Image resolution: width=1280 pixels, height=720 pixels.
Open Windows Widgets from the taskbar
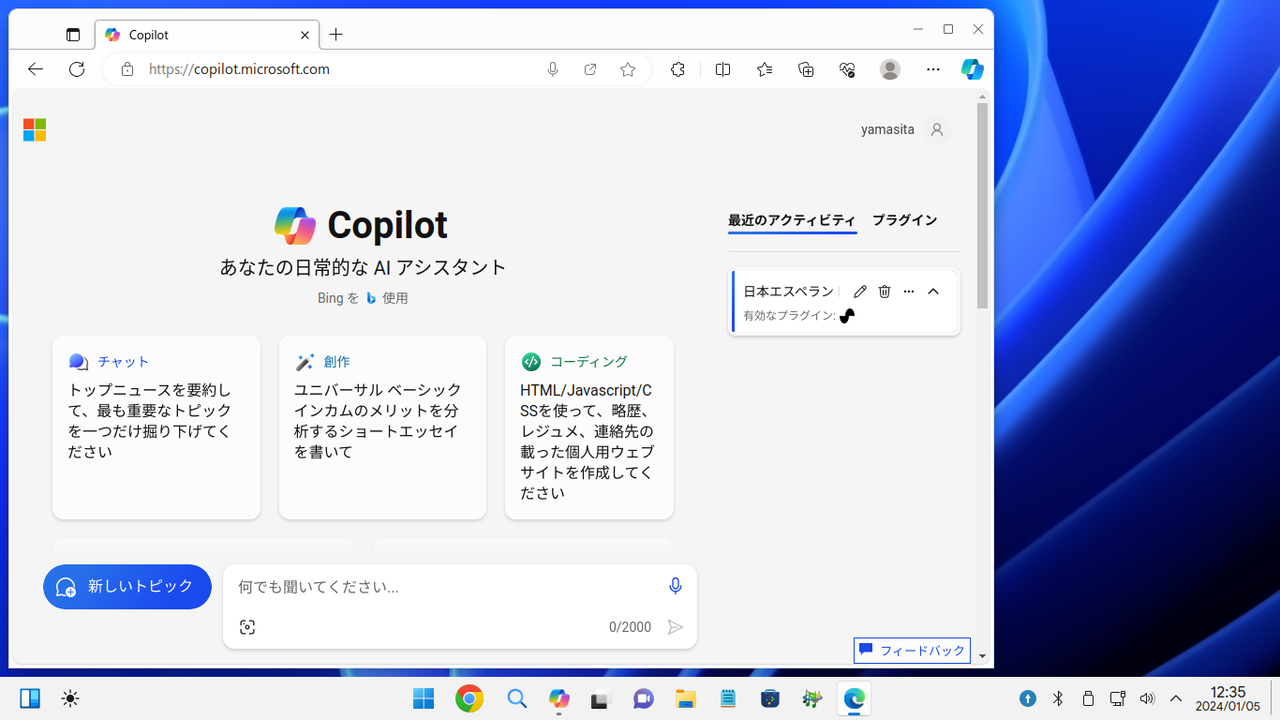tap(30, 699)
